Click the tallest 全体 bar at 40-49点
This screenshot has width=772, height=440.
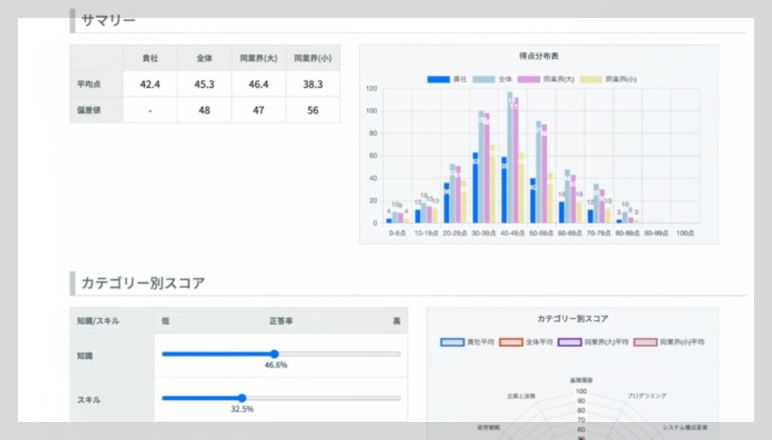[510, 160]
